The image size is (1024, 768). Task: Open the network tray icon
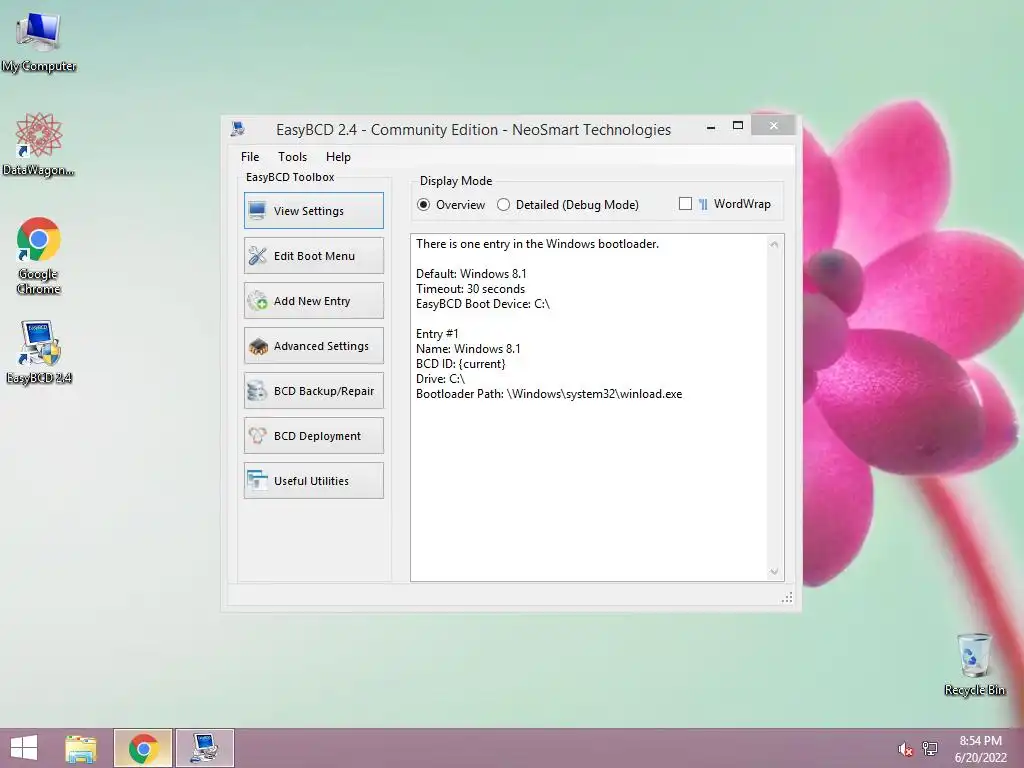click(x=930, y=749)
